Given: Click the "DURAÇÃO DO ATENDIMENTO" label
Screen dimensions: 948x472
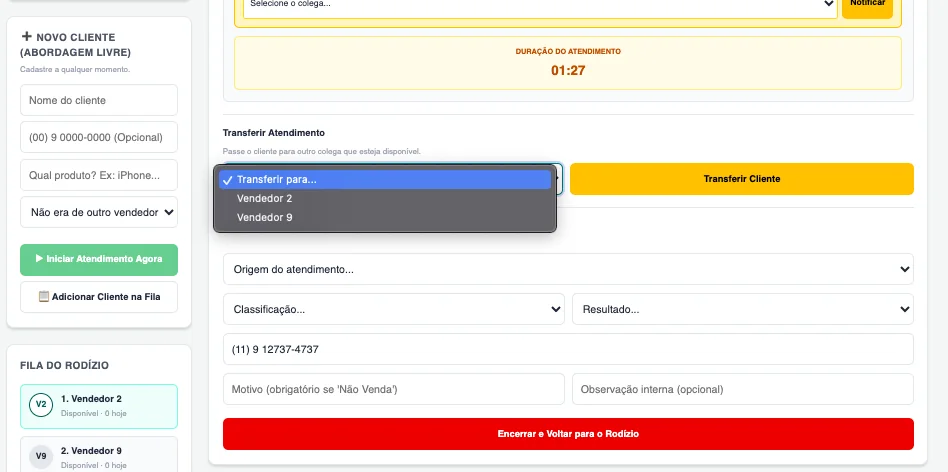Looking at the screenshot, I should pyautogui.click(x=568, y=52).
